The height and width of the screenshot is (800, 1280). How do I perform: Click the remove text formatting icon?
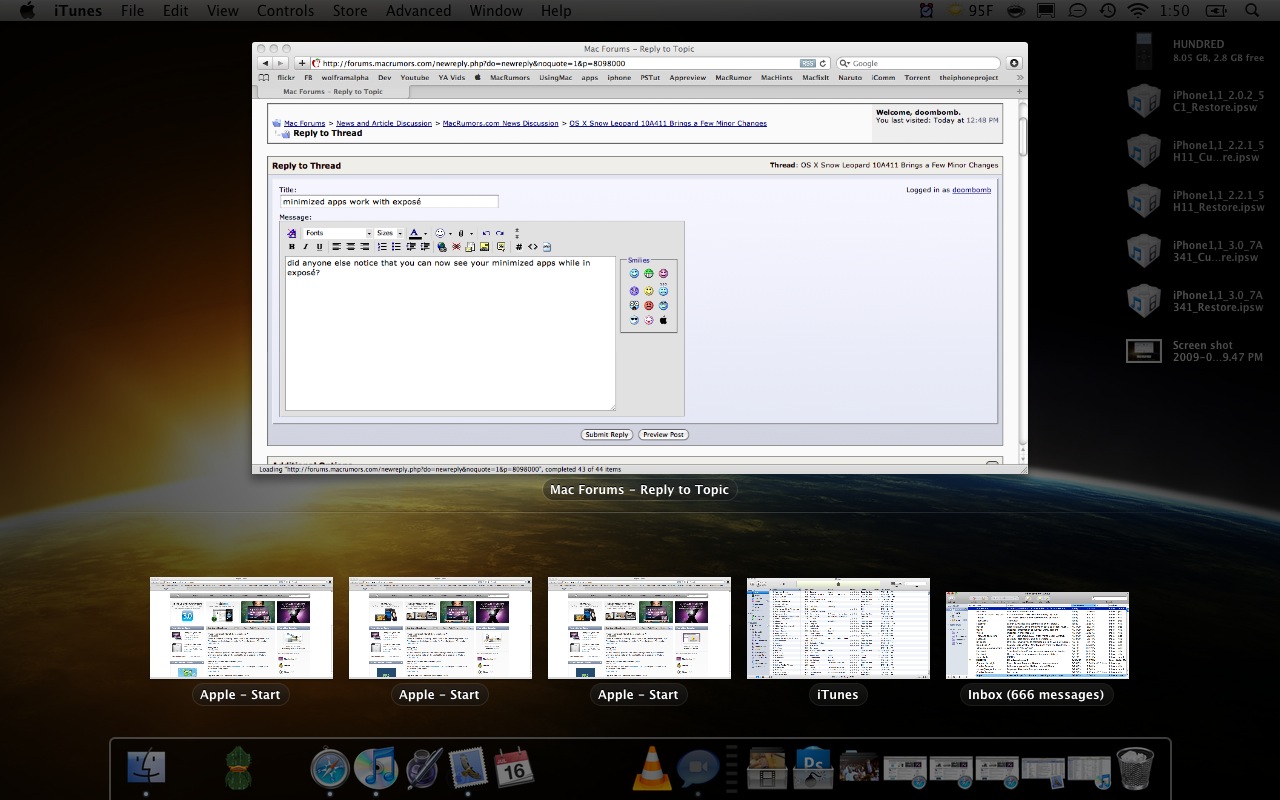click(292, 233)
